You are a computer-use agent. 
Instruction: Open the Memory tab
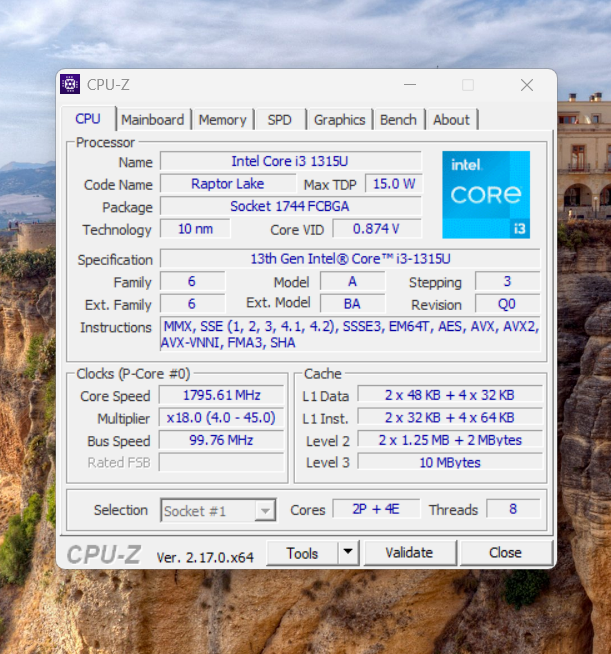tap(222, 120)
